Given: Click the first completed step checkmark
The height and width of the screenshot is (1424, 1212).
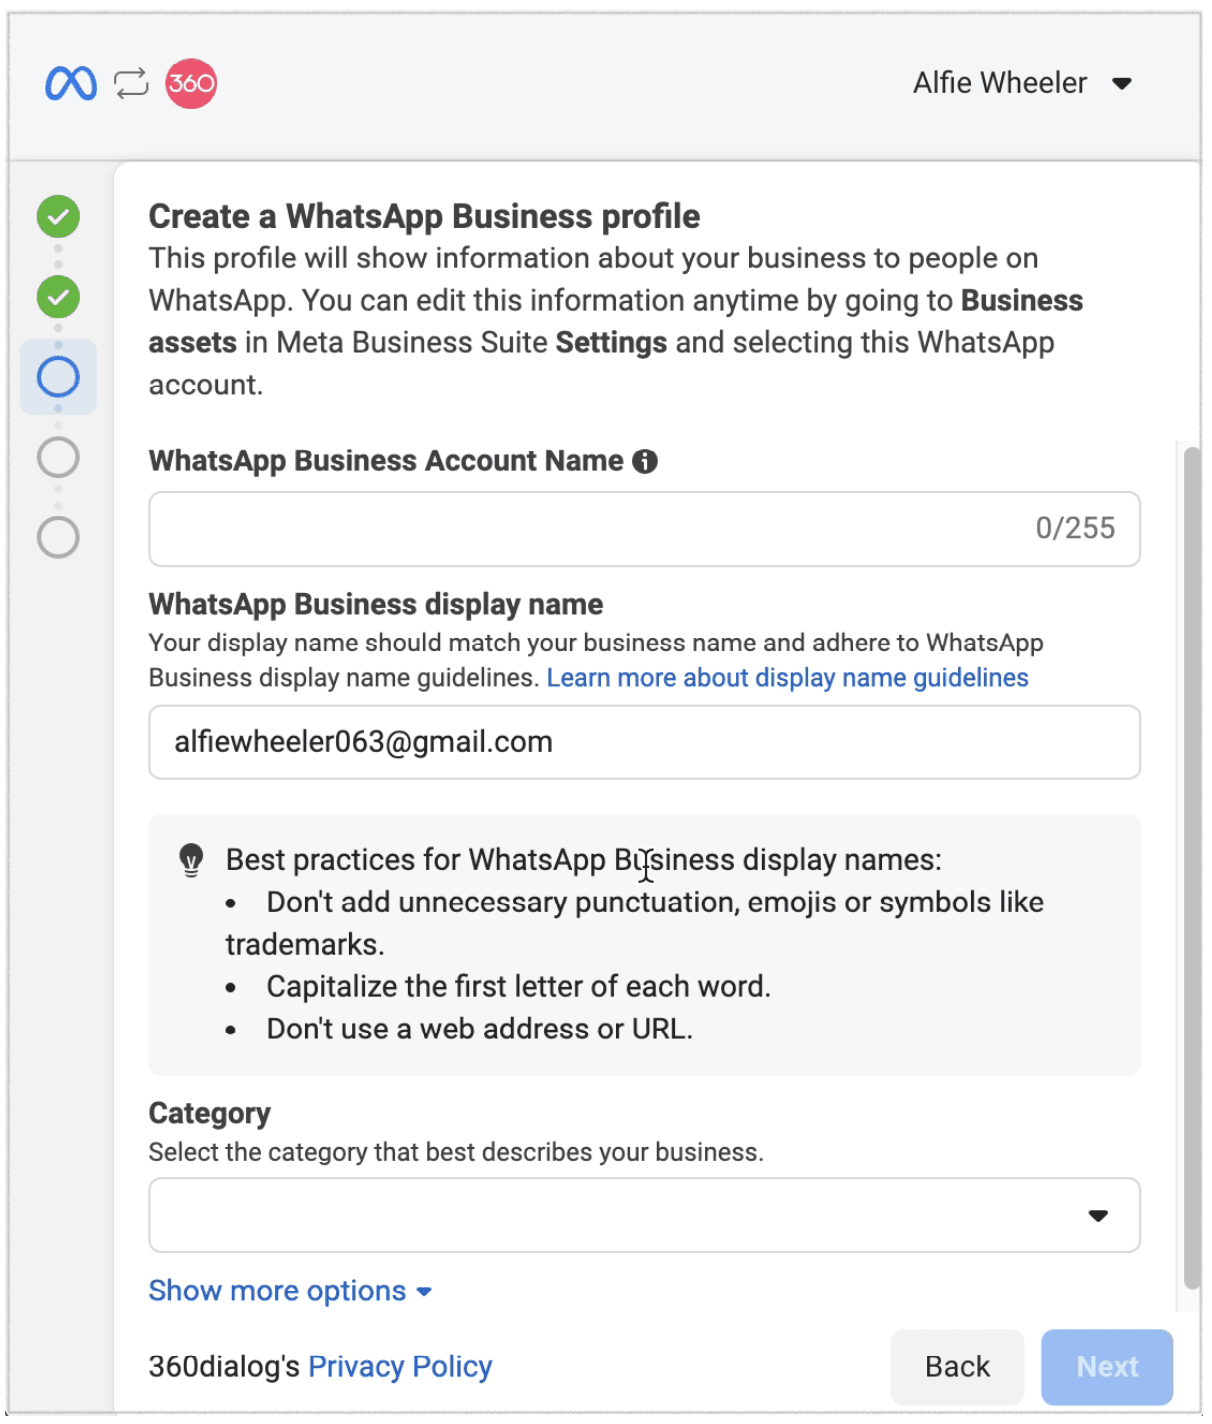Looking at the screenshot, I should pos(58,217).
